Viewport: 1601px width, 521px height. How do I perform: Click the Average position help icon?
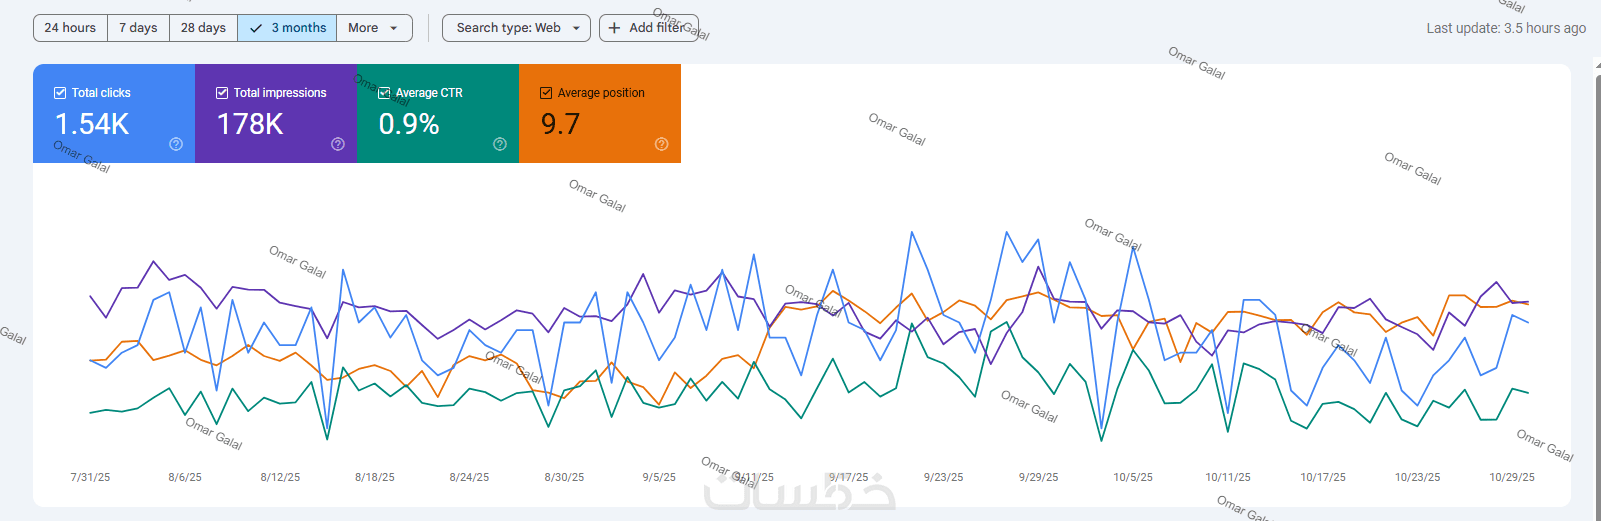pos(661,144)
